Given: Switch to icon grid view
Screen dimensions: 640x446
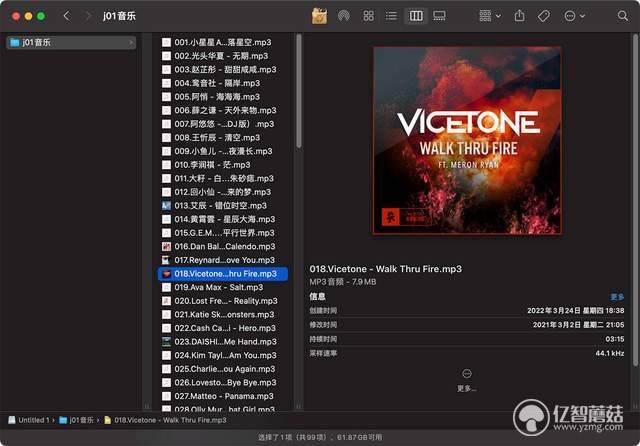Looking at the screenshot, I should tap(369, 16).
